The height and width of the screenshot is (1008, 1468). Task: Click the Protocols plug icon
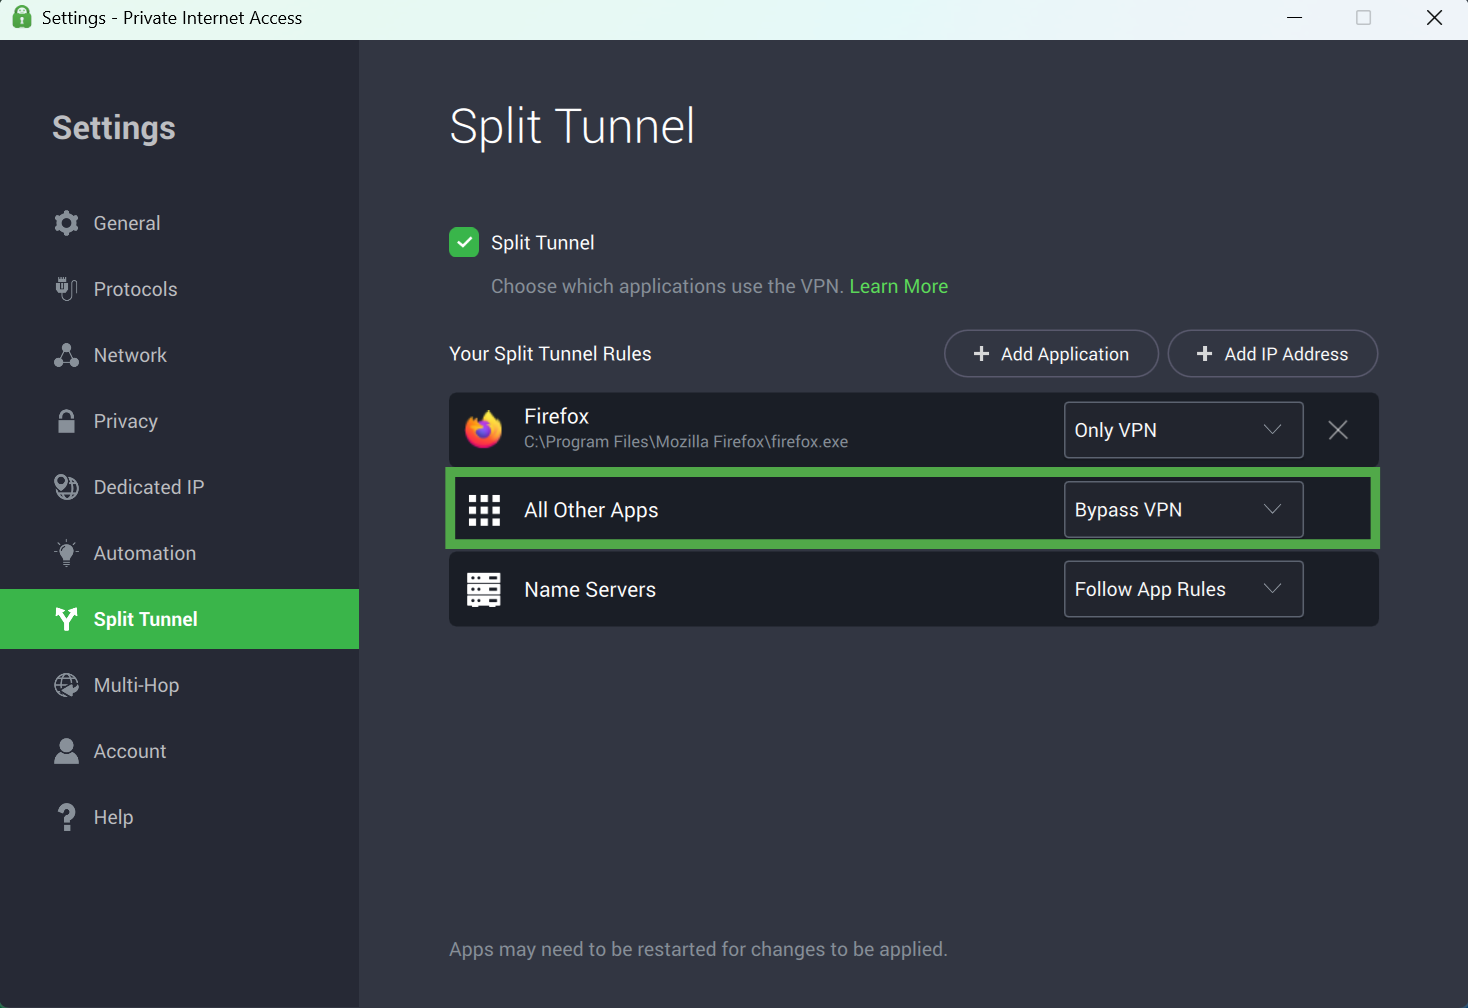(x=66, y=289)
